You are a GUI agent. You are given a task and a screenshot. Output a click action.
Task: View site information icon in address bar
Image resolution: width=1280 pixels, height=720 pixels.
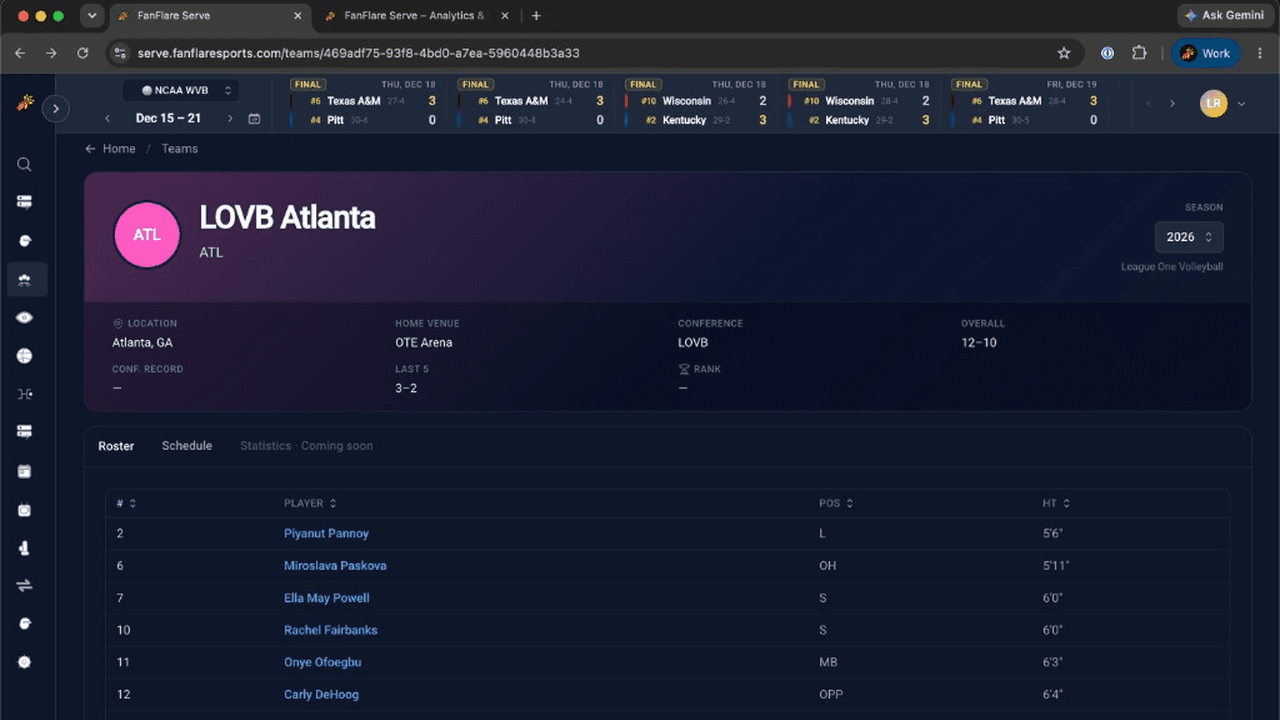[121, 53]
